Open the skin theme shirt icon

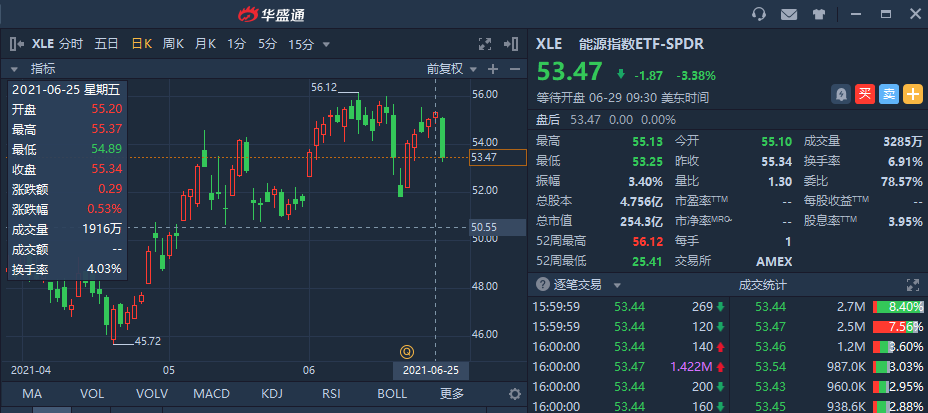819,14
